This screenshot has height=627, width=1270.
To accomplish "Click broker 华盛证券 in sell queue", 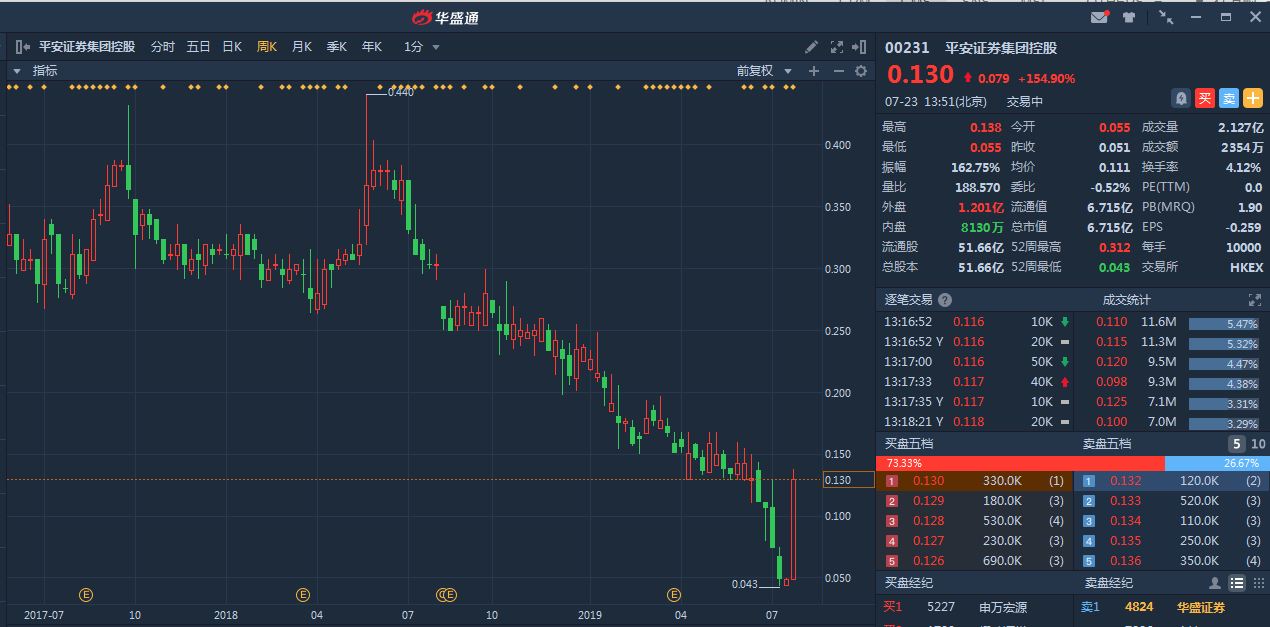I will 1201,607.
